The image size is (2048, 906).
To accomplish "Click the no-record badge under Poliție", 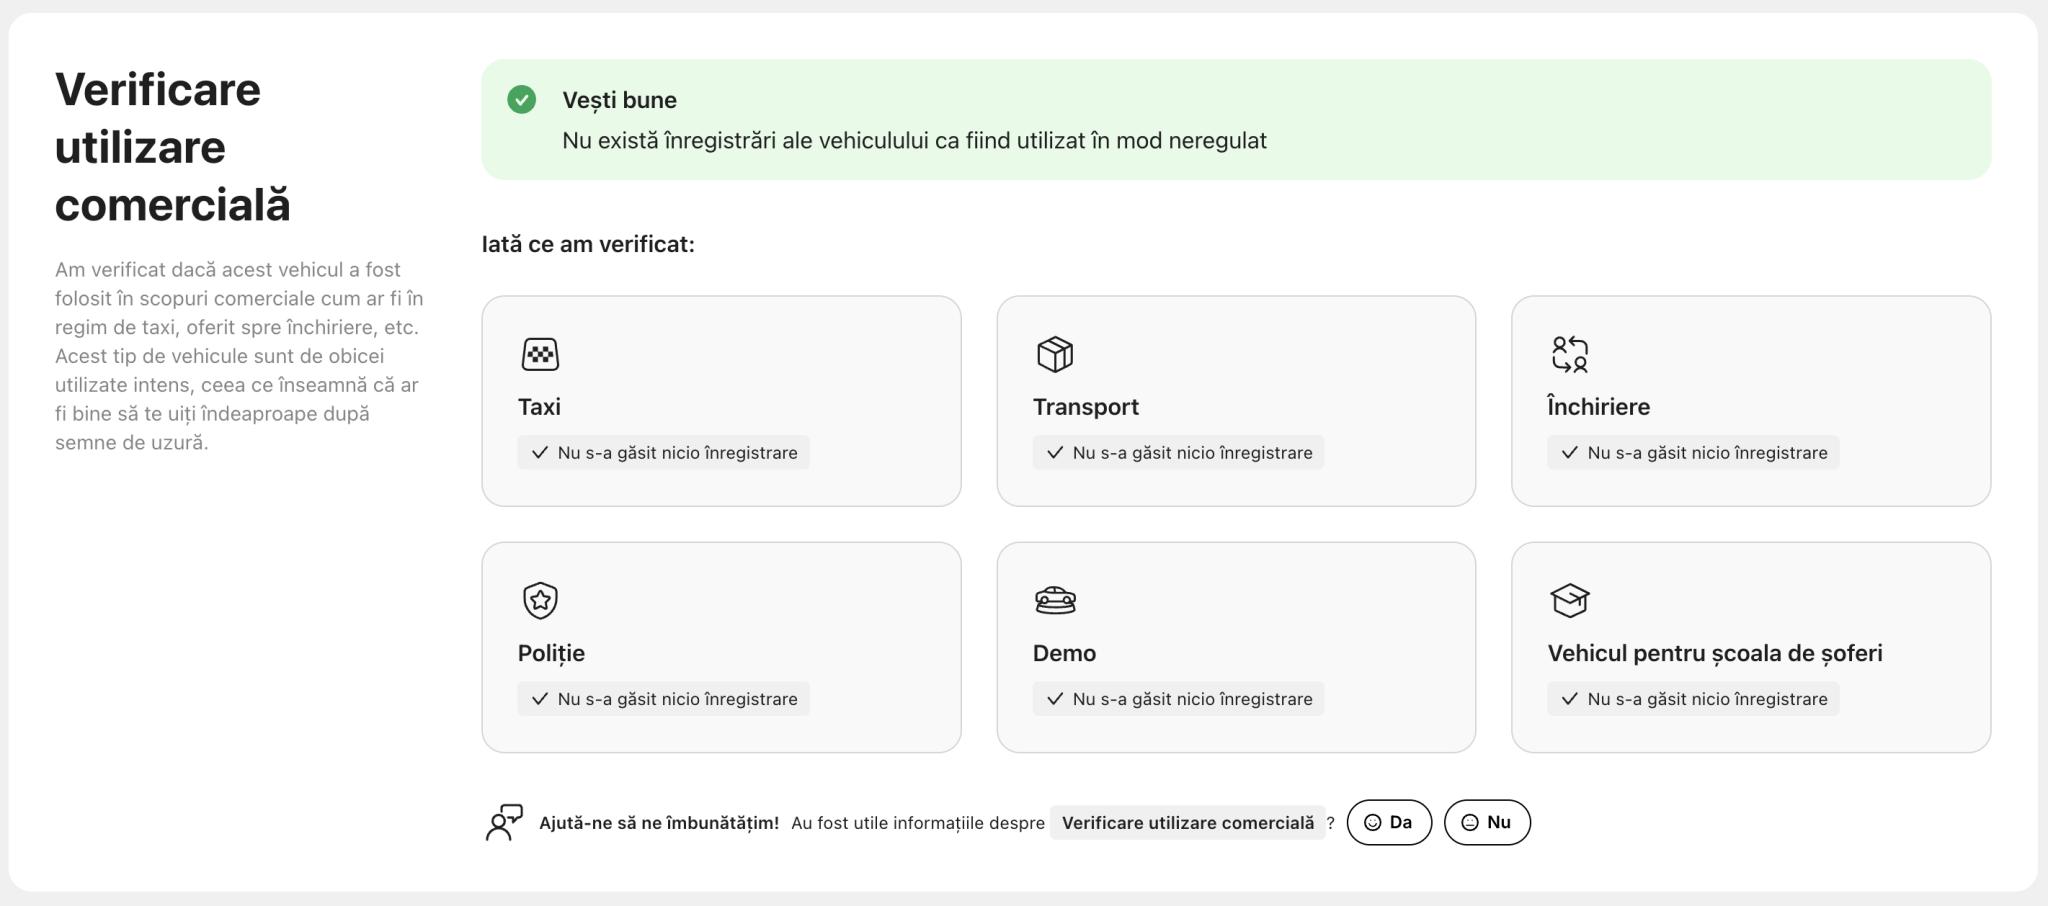I will (x=663, y=699).
